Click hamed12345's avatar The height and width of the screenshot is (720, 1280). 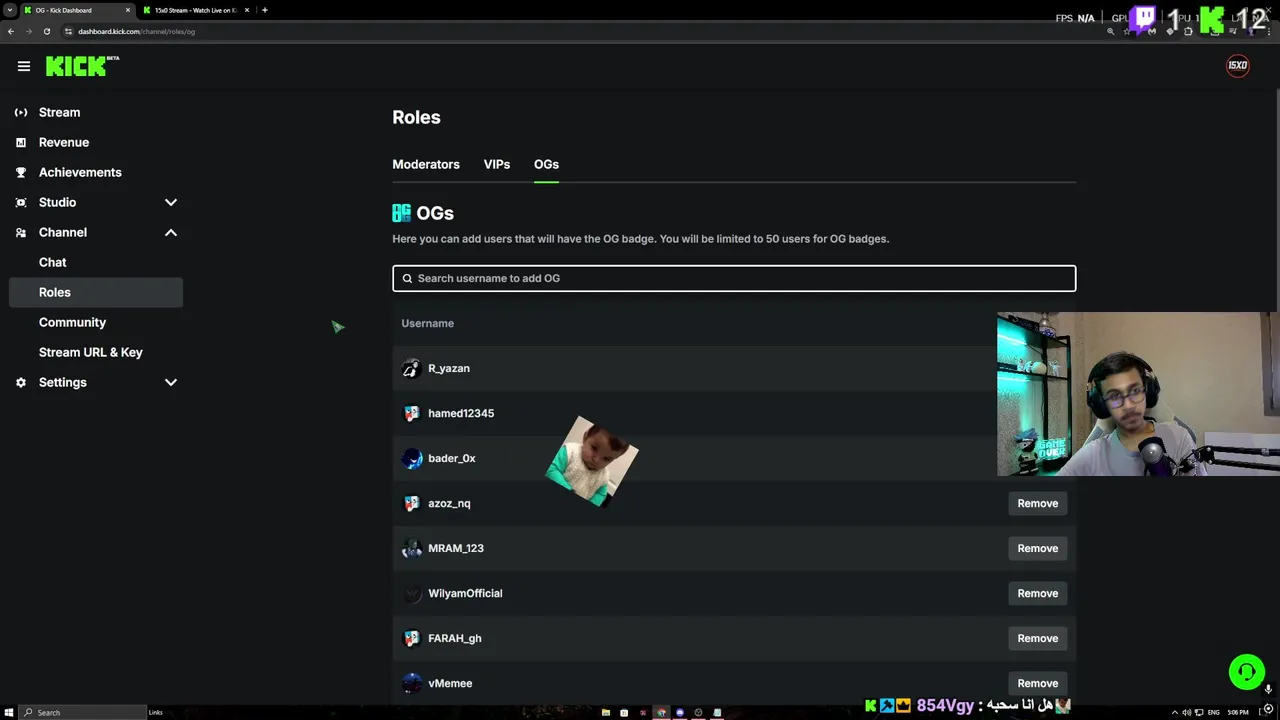tap(411, 413)
